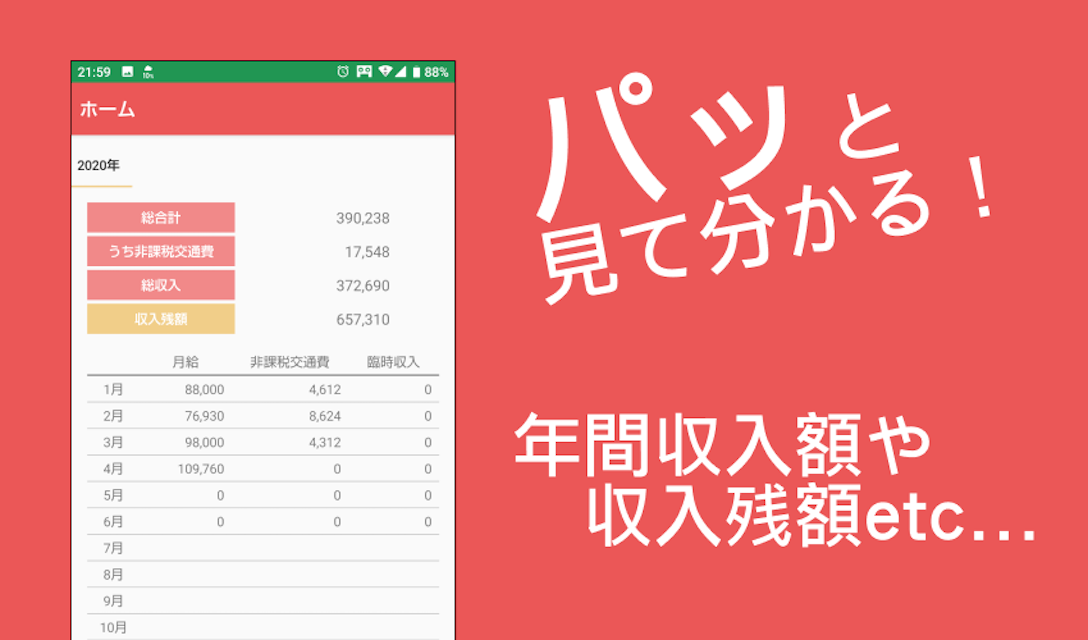Image resolution: width=1088 pixels, height=640 pixels.
Task: Click the 総合計 total summary button
Action: (162, 218)
